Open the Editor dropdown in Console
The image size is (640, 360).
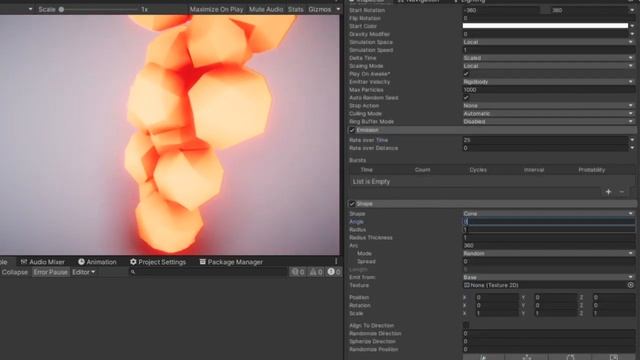pos(84,272)
